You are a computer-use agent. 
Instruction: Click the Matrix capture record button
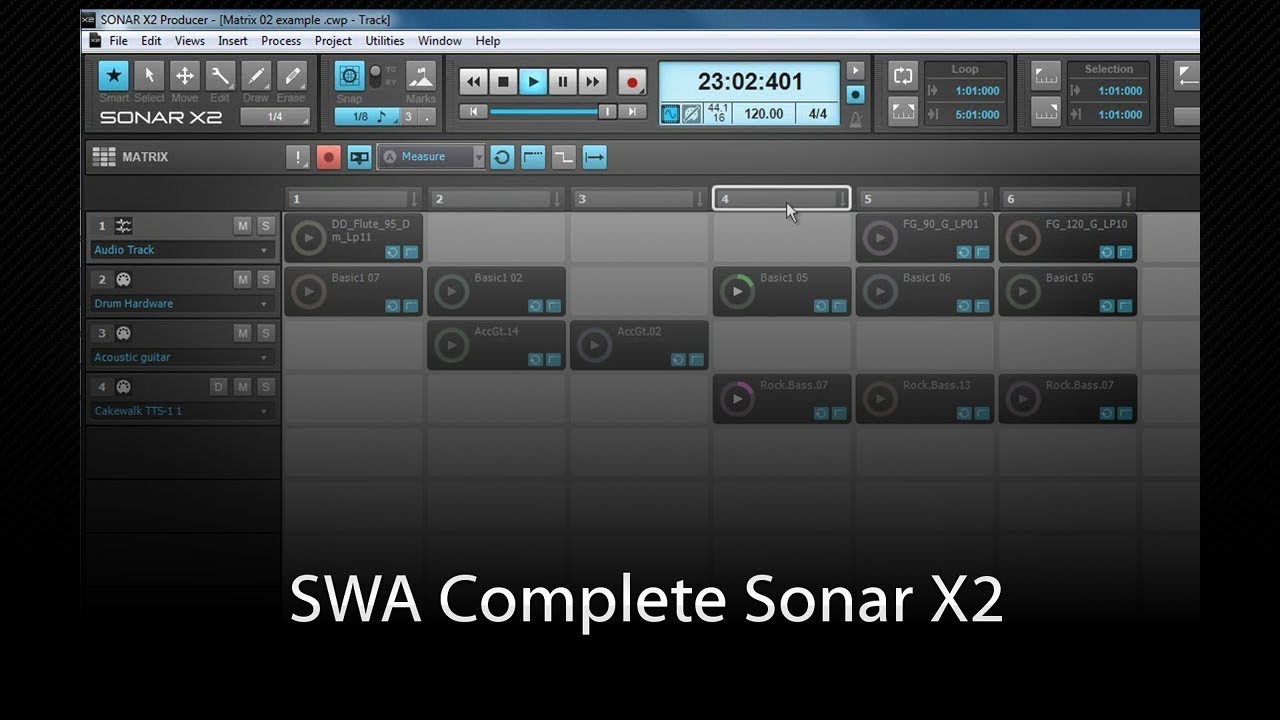pyautogui.click(x=328, y=157)
